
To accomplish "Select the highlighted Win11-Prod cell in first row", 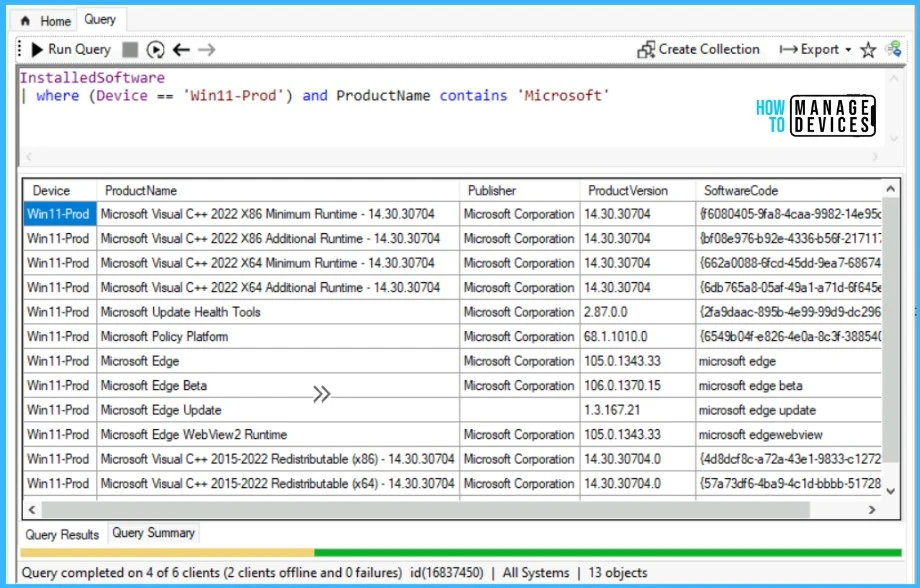I will coord(60,214).
